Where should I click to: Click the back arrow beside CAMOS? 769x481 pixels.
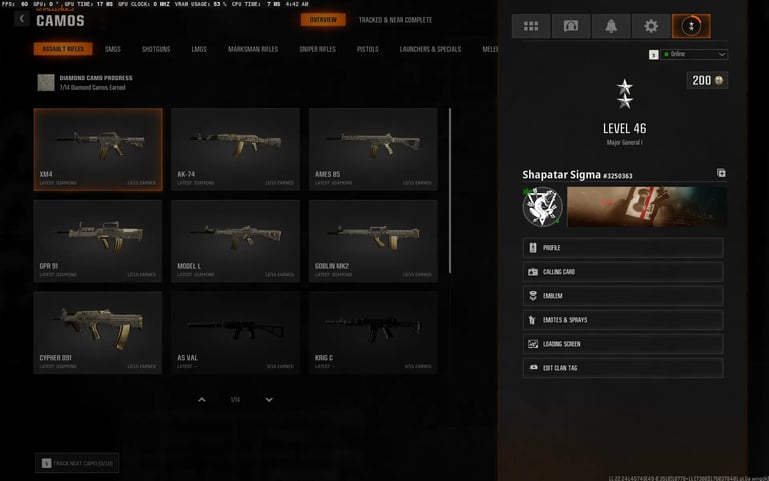22,19
